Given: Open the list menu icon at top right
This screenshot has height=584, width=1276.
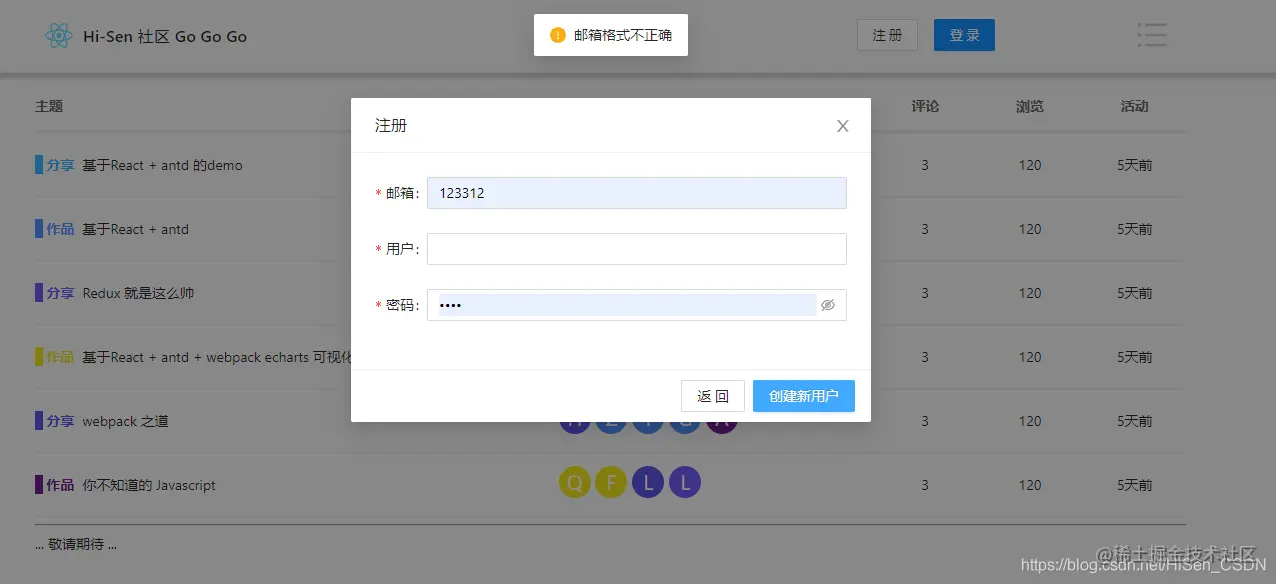Looking at the screenshot, I should 1151,34.
